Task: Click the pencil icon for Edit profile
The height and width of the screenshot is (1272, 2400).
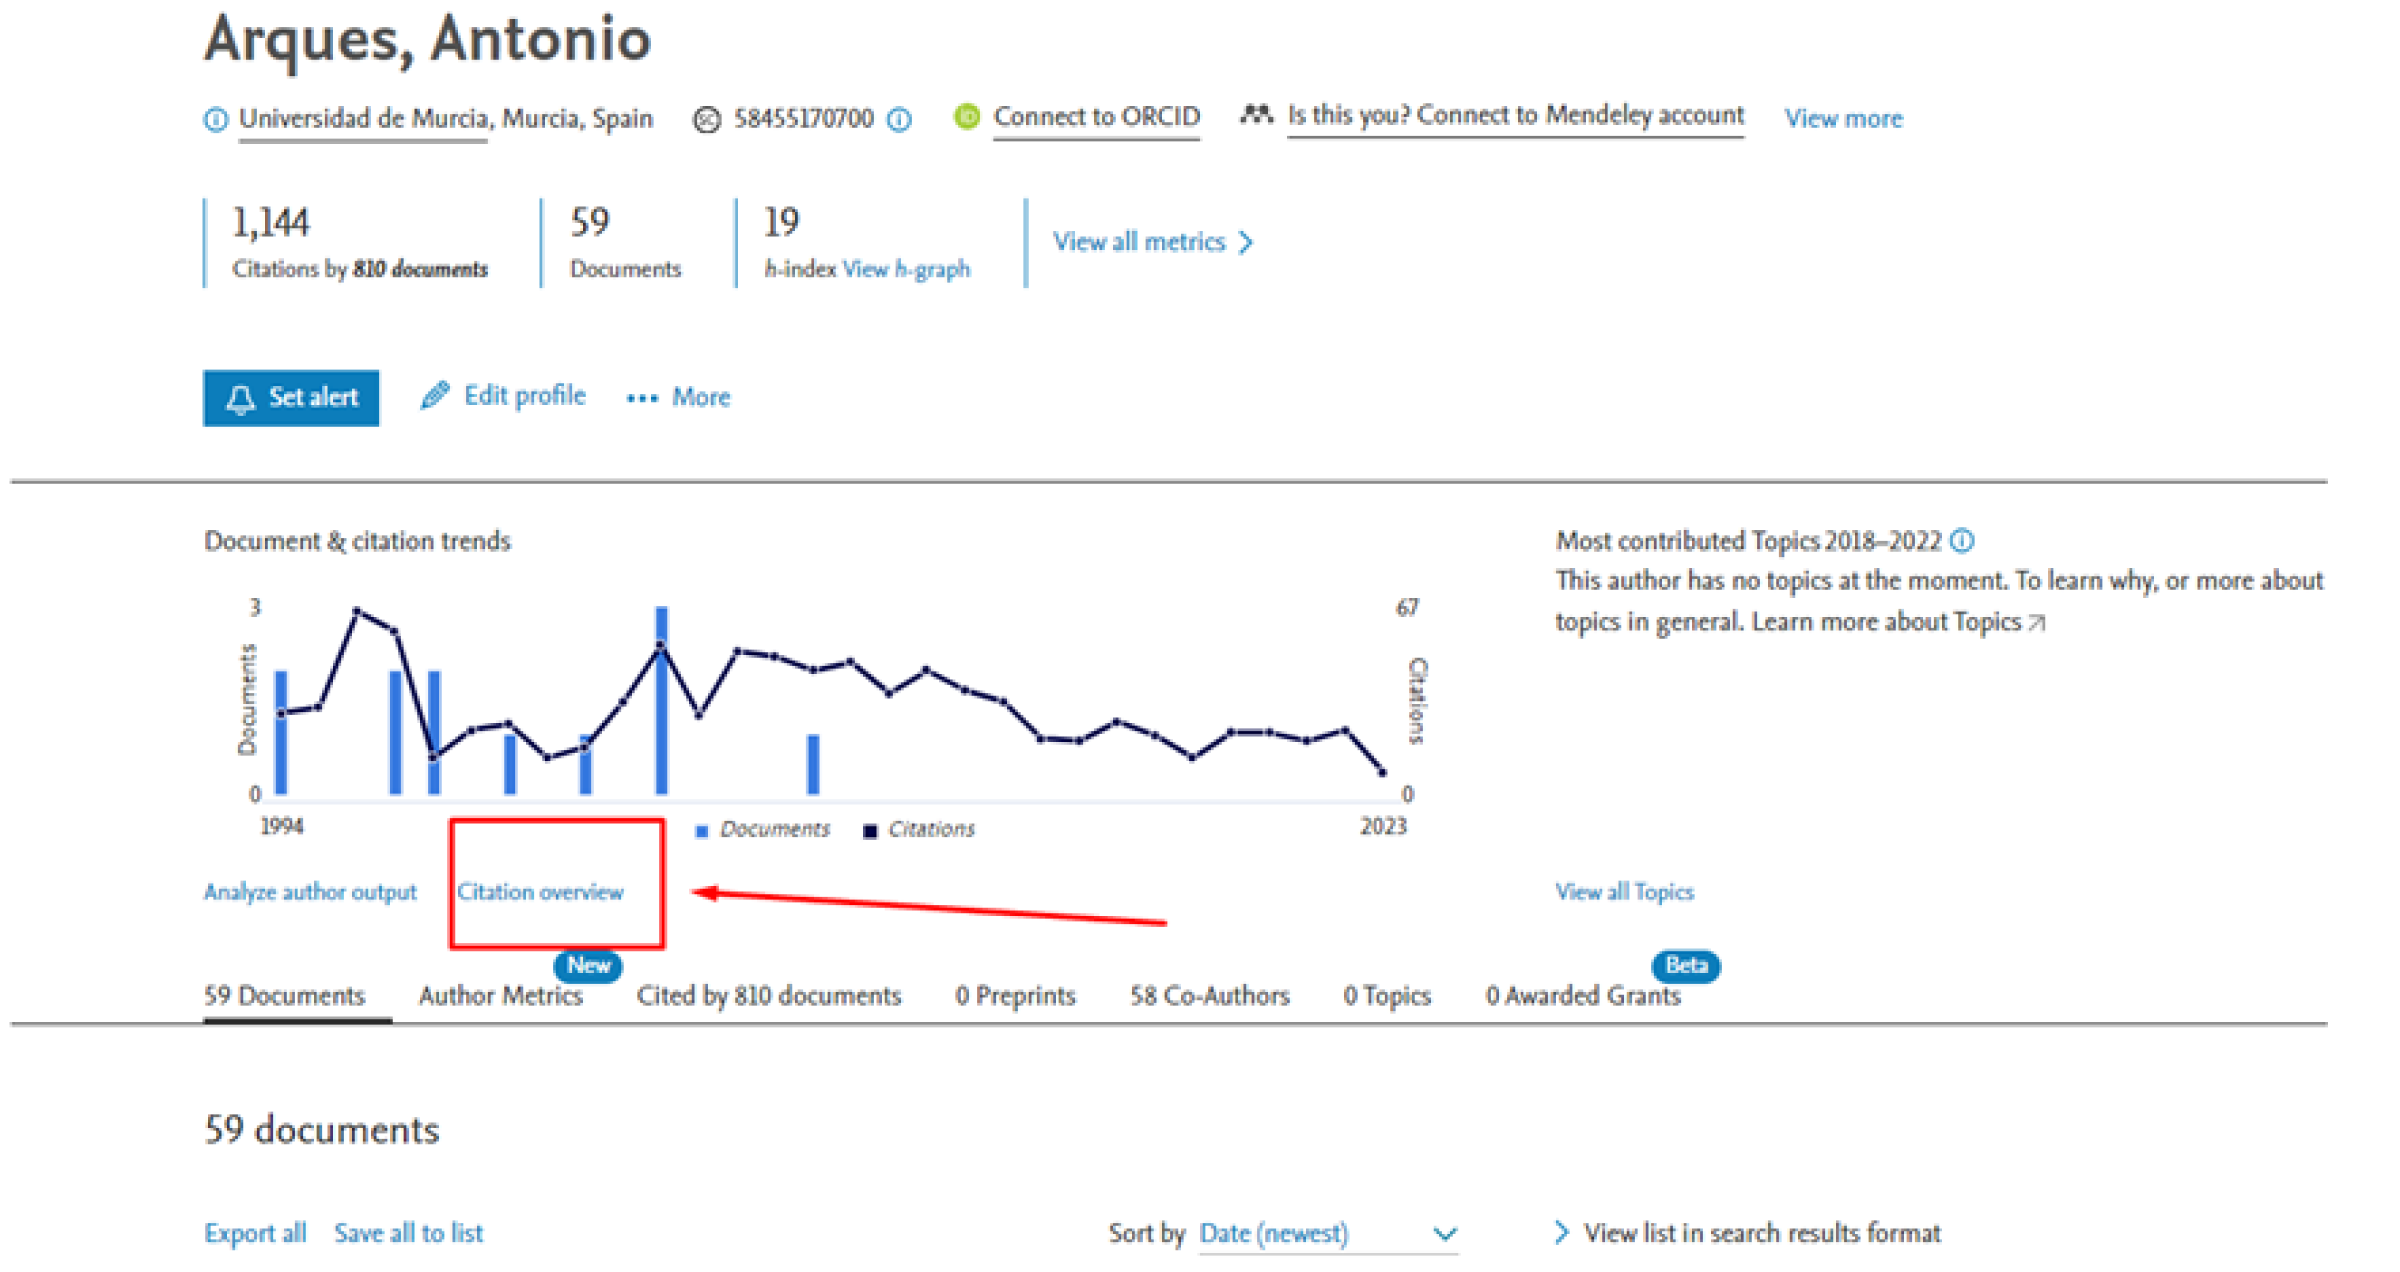Action: pos(435,396)
